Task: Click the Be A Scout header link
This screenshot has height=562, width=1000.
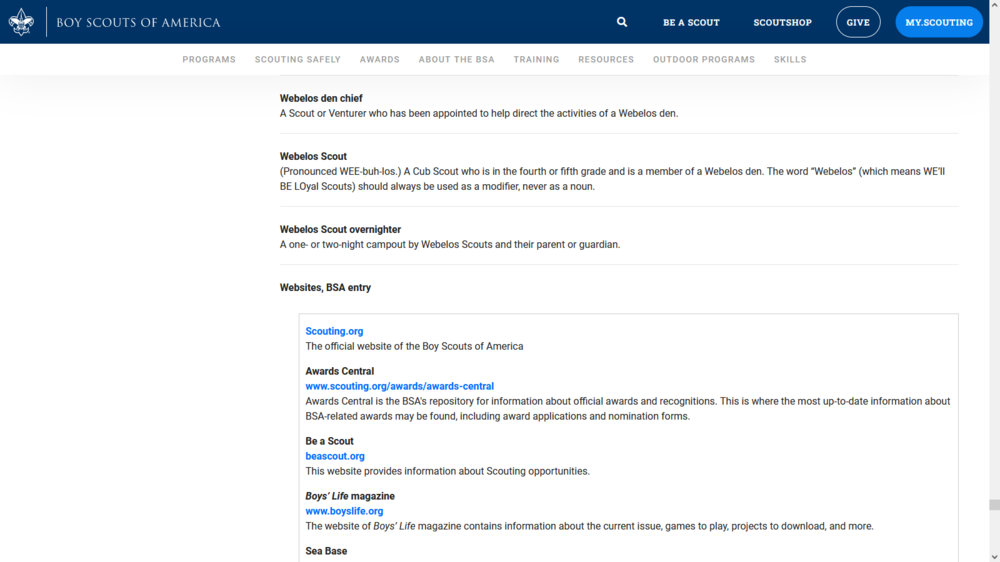Action: tap(691, 22)
